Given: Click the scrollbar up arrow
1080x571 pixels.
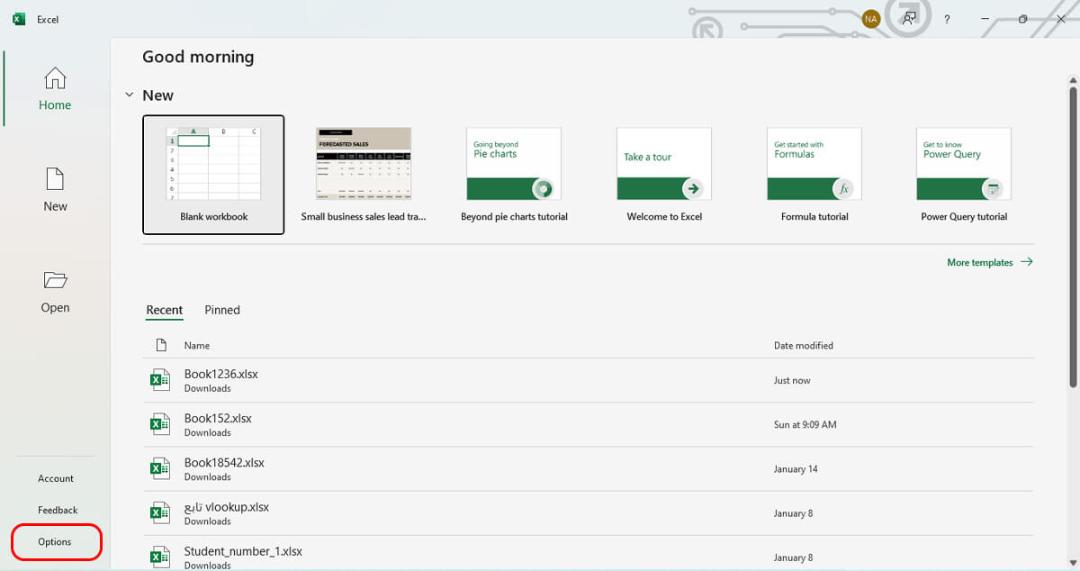Looking at the screenshot, I should coord(1072,81).
